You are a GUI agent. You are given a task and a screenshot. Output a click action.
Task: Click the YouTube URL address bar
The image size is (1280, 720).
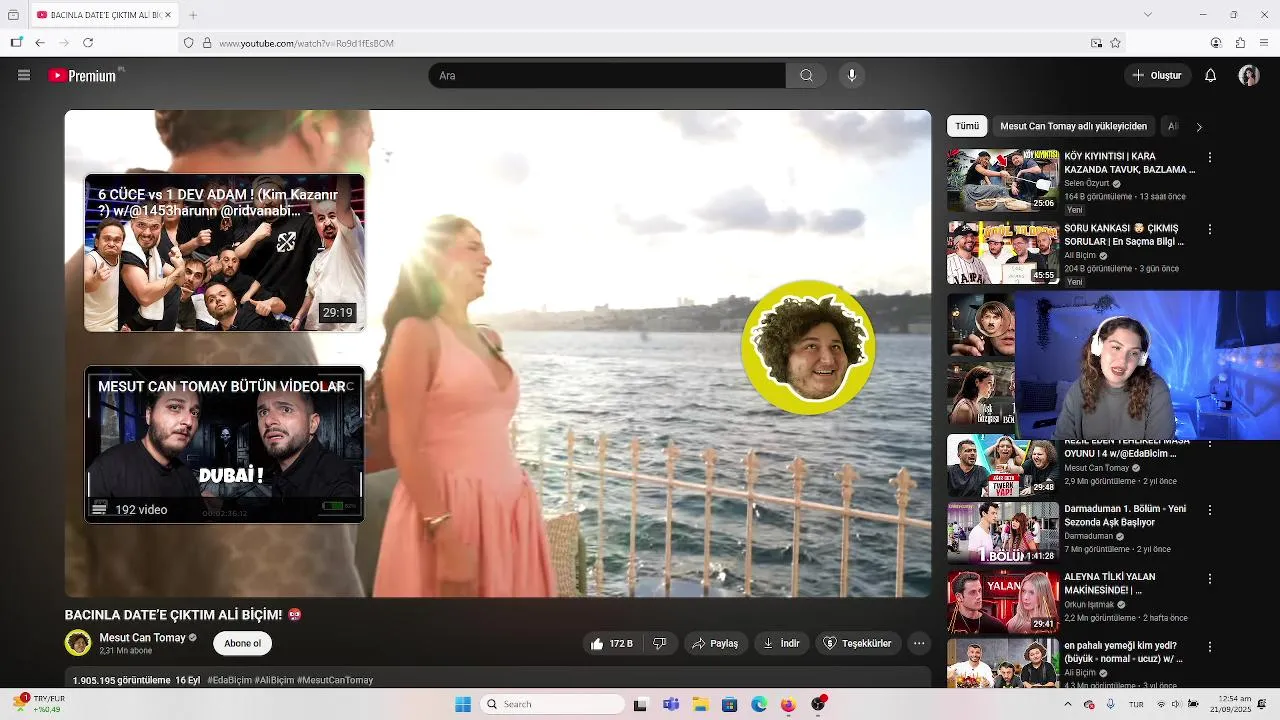(650, 43)
